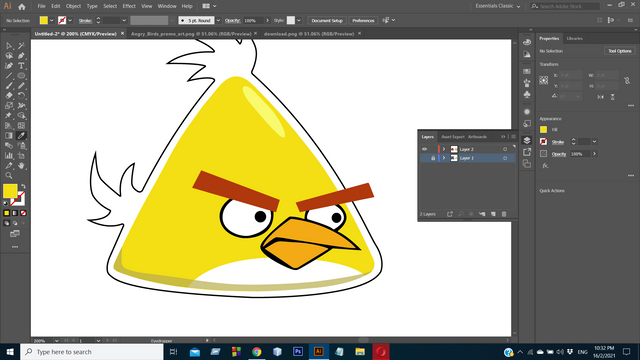This screenshot has height=360, width=640.
Task: Toggle Constrain Width and Height Proportions link
Action: [627, 81]
